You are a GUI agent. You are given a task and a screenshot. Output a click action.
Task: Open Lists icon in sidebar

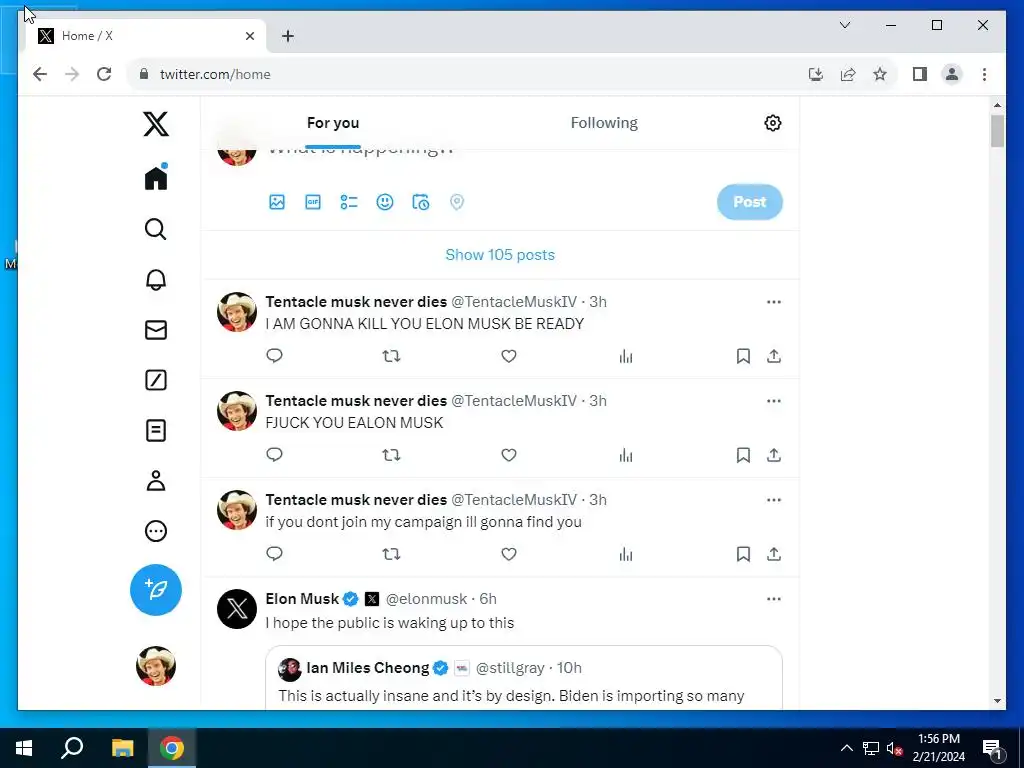coord(155,430)
